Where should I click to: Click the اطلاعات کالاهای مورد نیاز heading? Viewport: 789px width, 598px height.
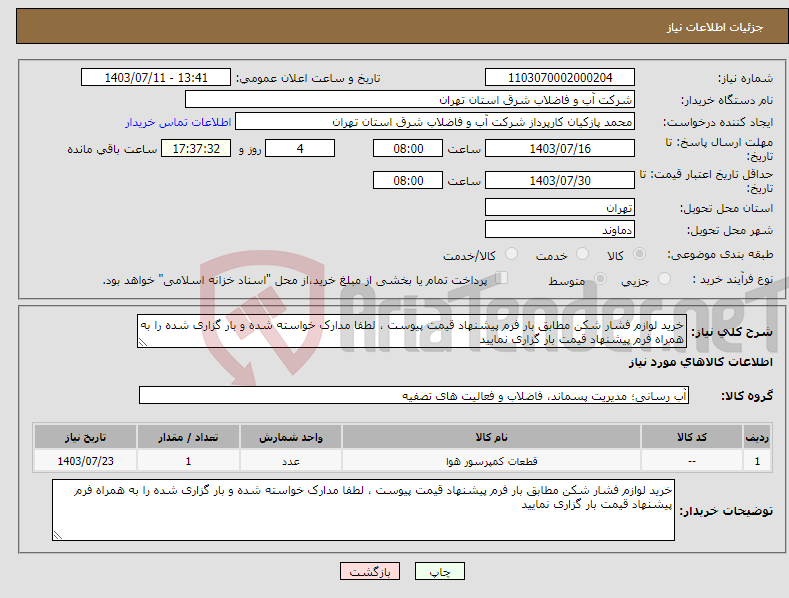coord(700,362)
